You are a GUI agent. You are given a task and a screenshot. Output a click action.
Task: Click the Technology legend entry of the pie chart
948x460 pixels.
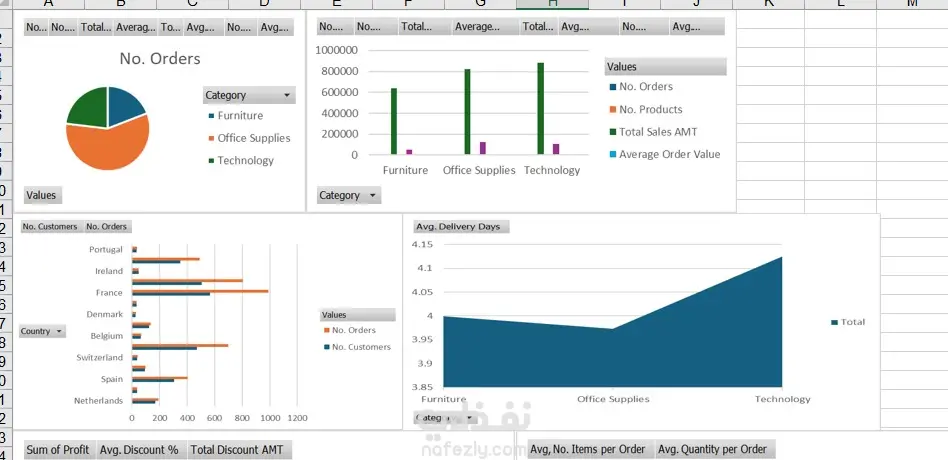[241, 160]
